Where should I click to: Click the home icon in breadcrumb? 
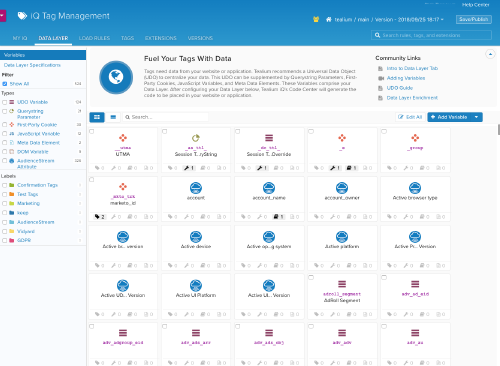coord(329,19)
